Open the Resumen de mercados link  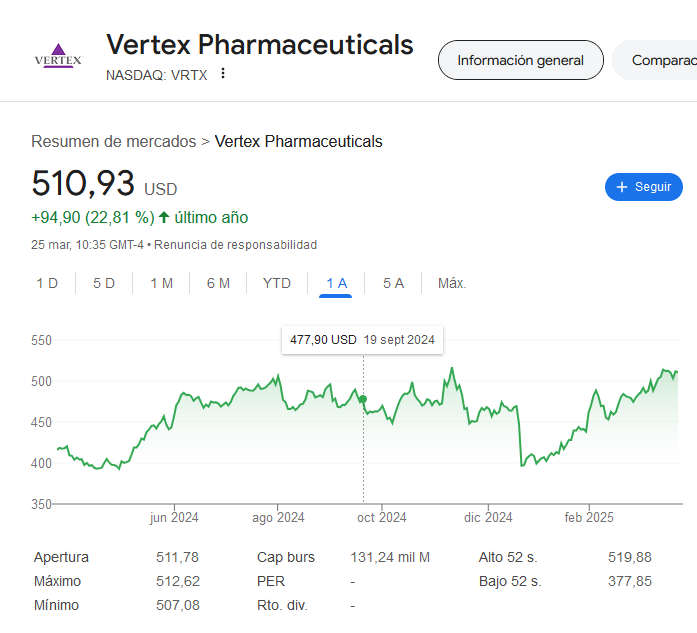[x=114, y=141]
